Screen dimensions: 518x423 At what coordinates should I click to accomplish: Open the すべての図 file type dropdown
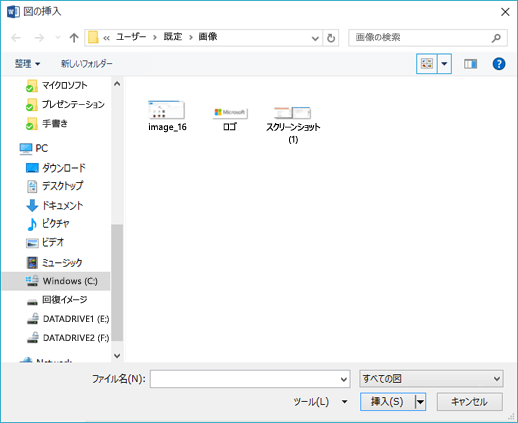431,379
